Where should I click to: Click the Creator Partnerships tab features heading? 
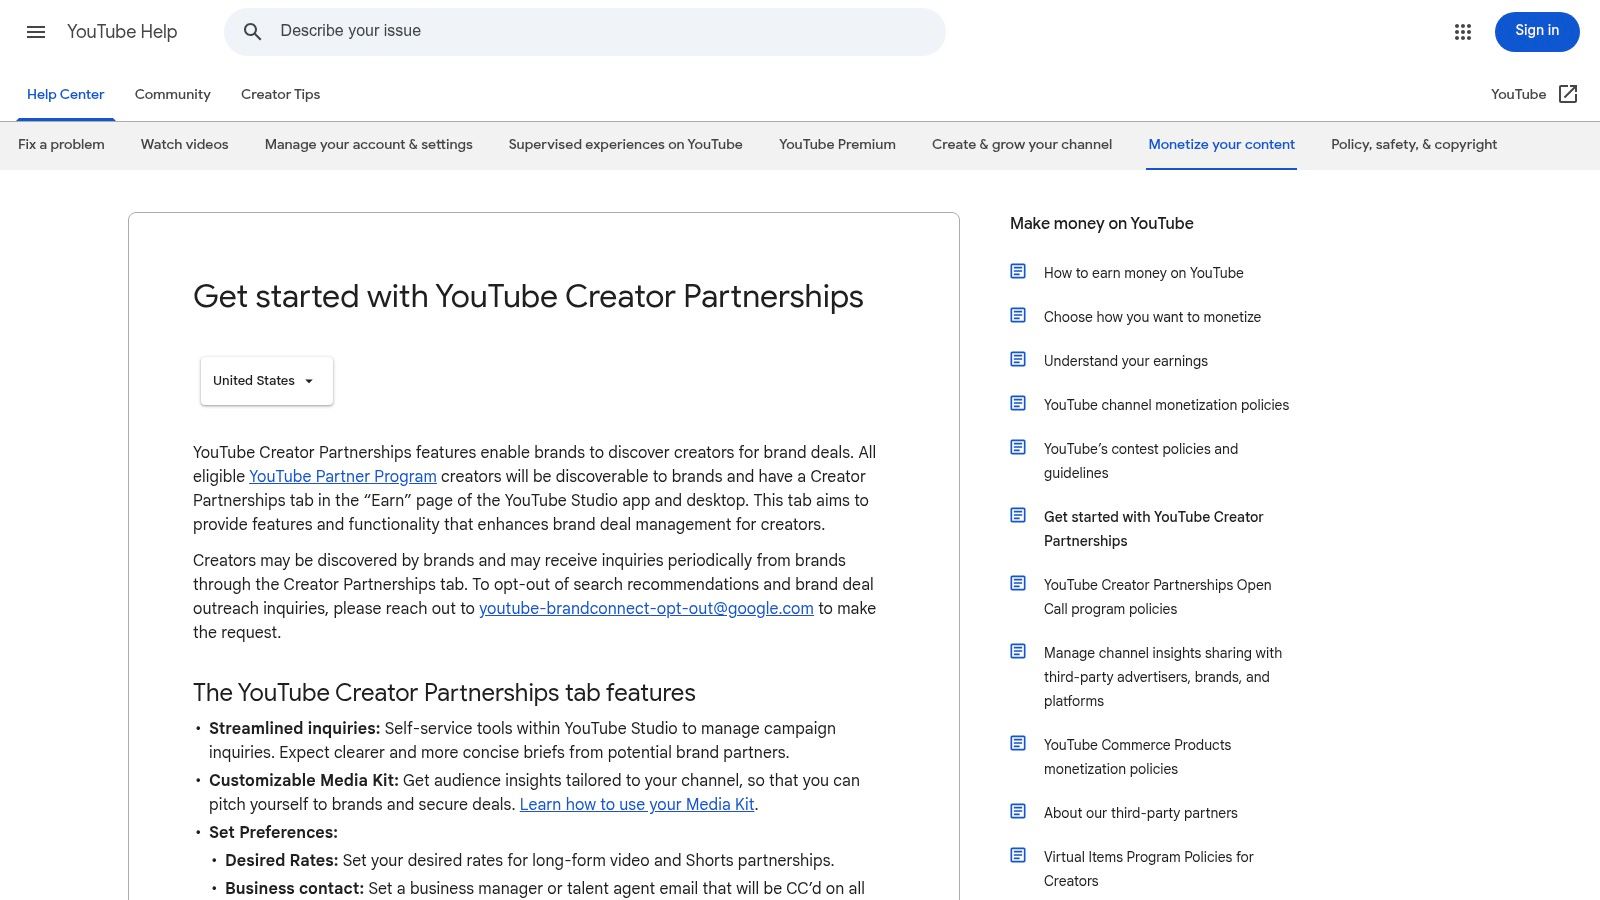point(444,692)
